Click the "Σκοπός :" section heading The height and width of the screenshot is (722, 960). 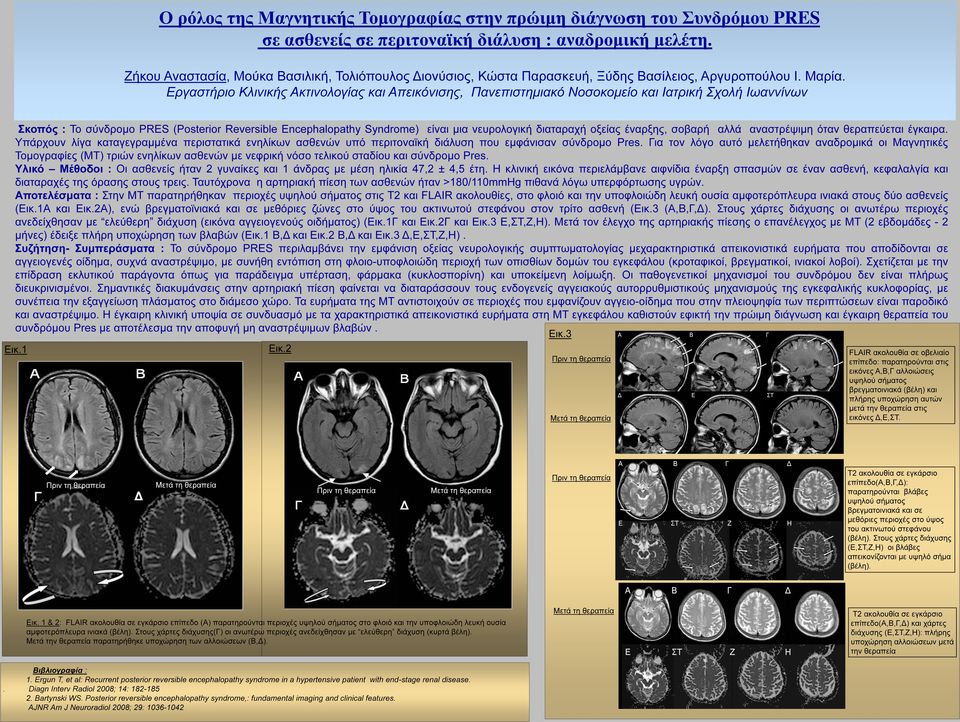[x=41, y=129]
